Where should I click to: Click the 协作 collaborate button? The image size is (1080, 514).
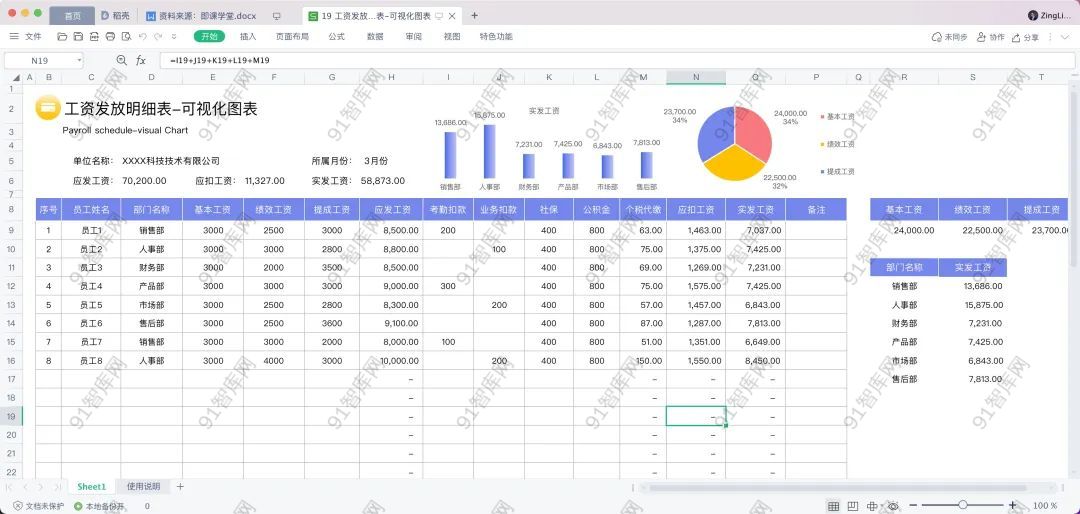989,37
